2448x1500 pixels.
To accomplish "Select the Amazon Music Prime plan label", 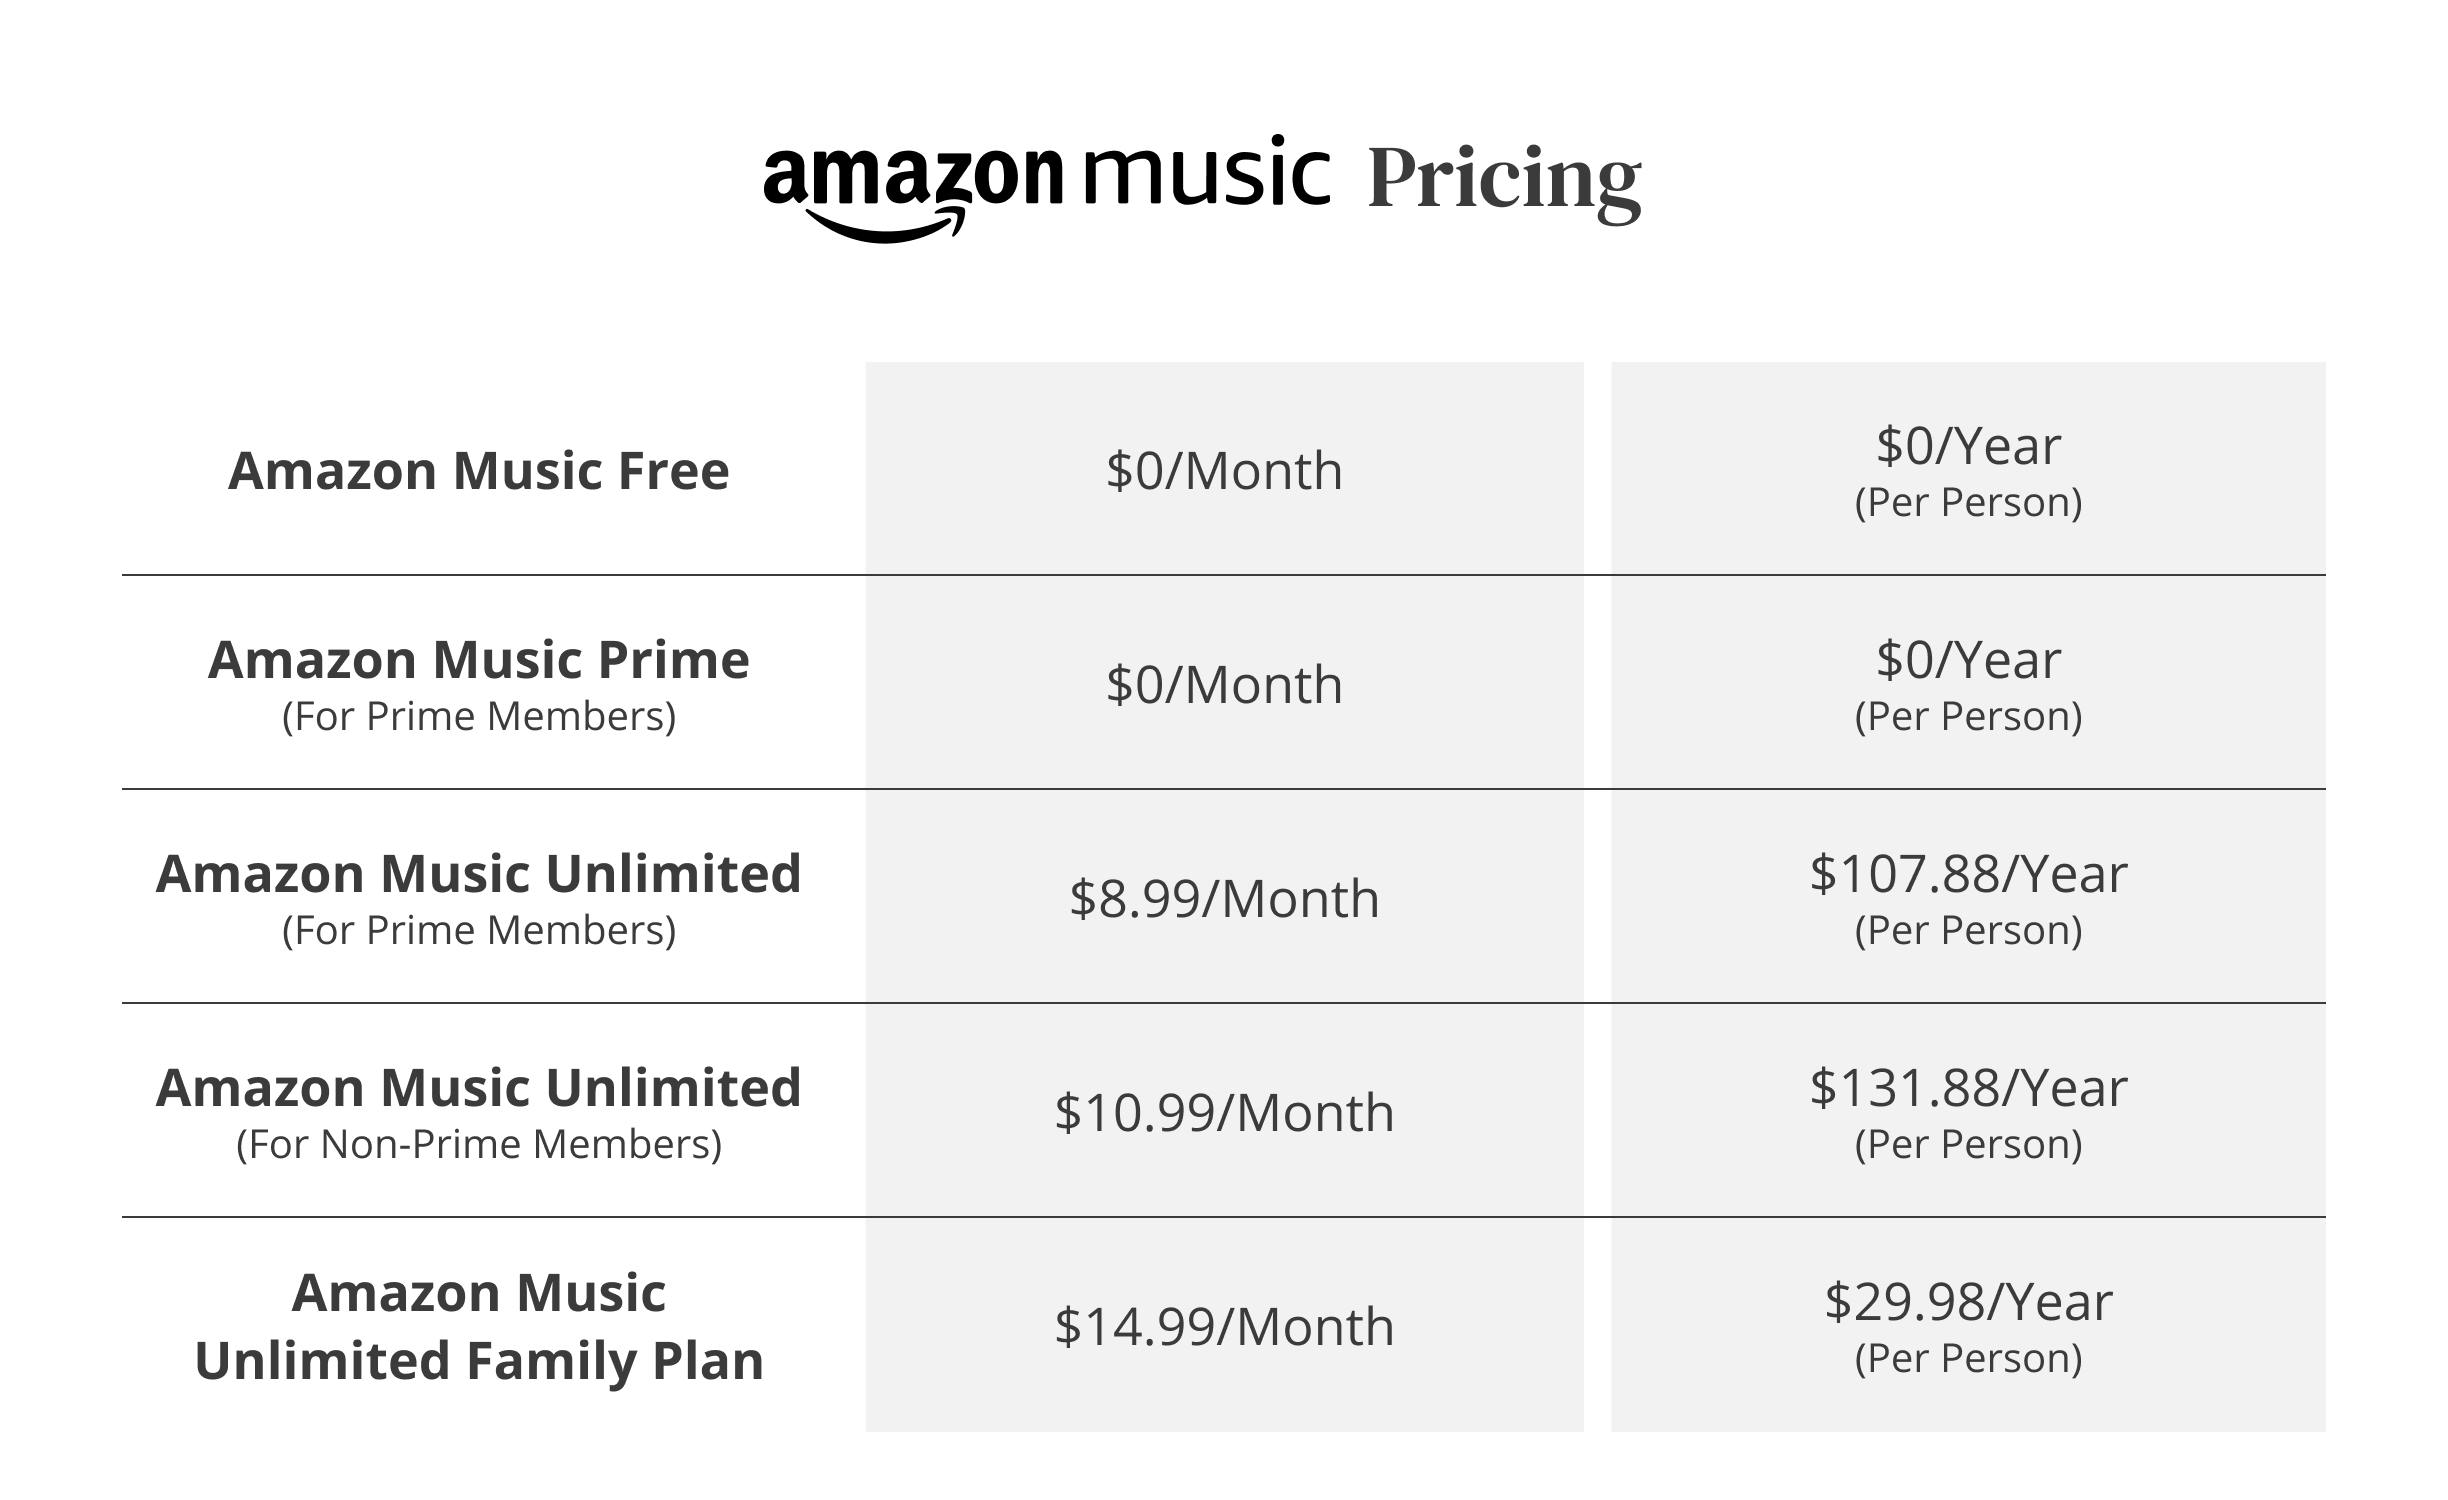I will [x=478, y=660].
